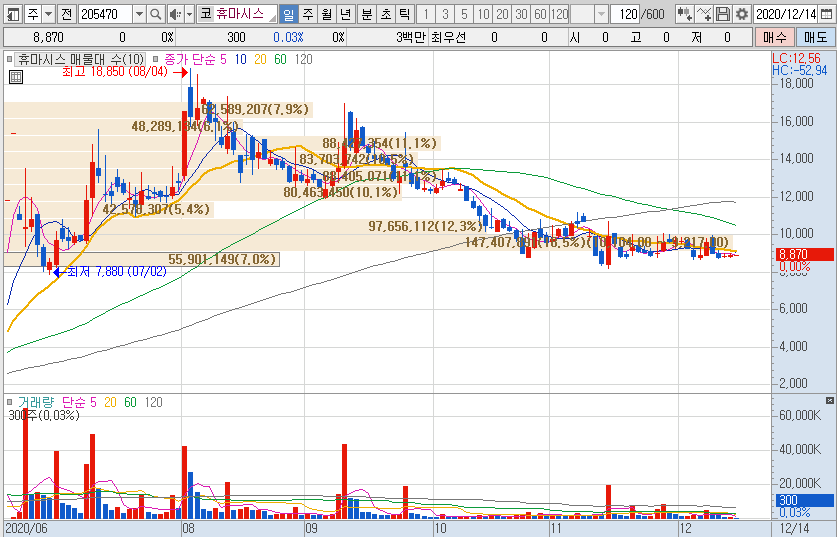Click the 매도 sell button
Image resolution: width=837 pixels, height=537 pixels.
pos(815,37)
